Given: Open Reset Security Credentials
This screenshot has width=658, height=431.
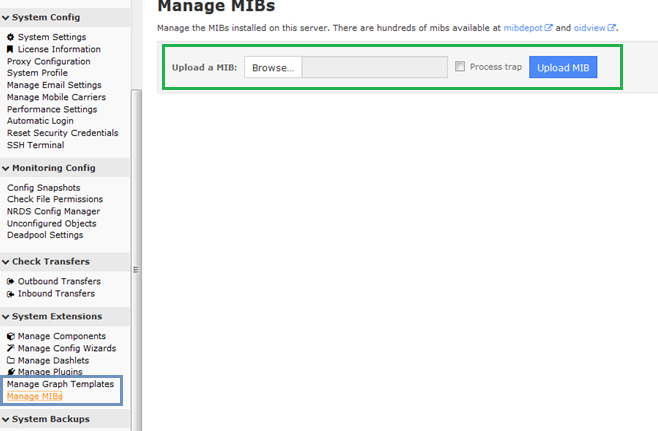Looking at the screenshot, I should tap(63, 133).
